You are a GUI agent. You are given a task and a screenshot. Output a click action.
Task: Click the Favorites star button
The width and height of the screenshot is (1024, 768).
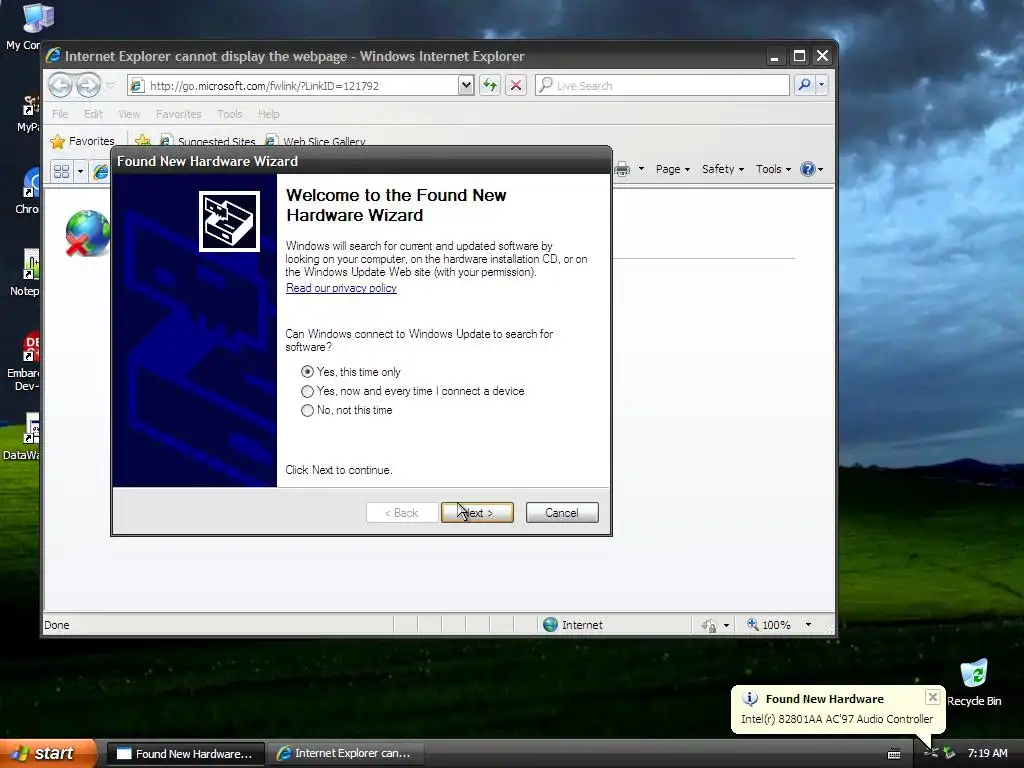[x=83, y=141]
